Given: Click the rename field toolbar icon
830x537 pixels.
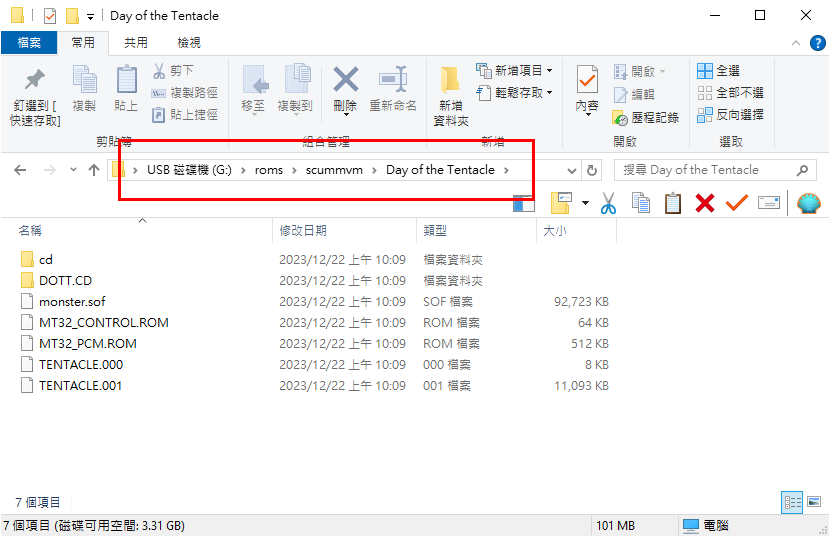Looking at the screenshot, I should (x=769, y=203).
